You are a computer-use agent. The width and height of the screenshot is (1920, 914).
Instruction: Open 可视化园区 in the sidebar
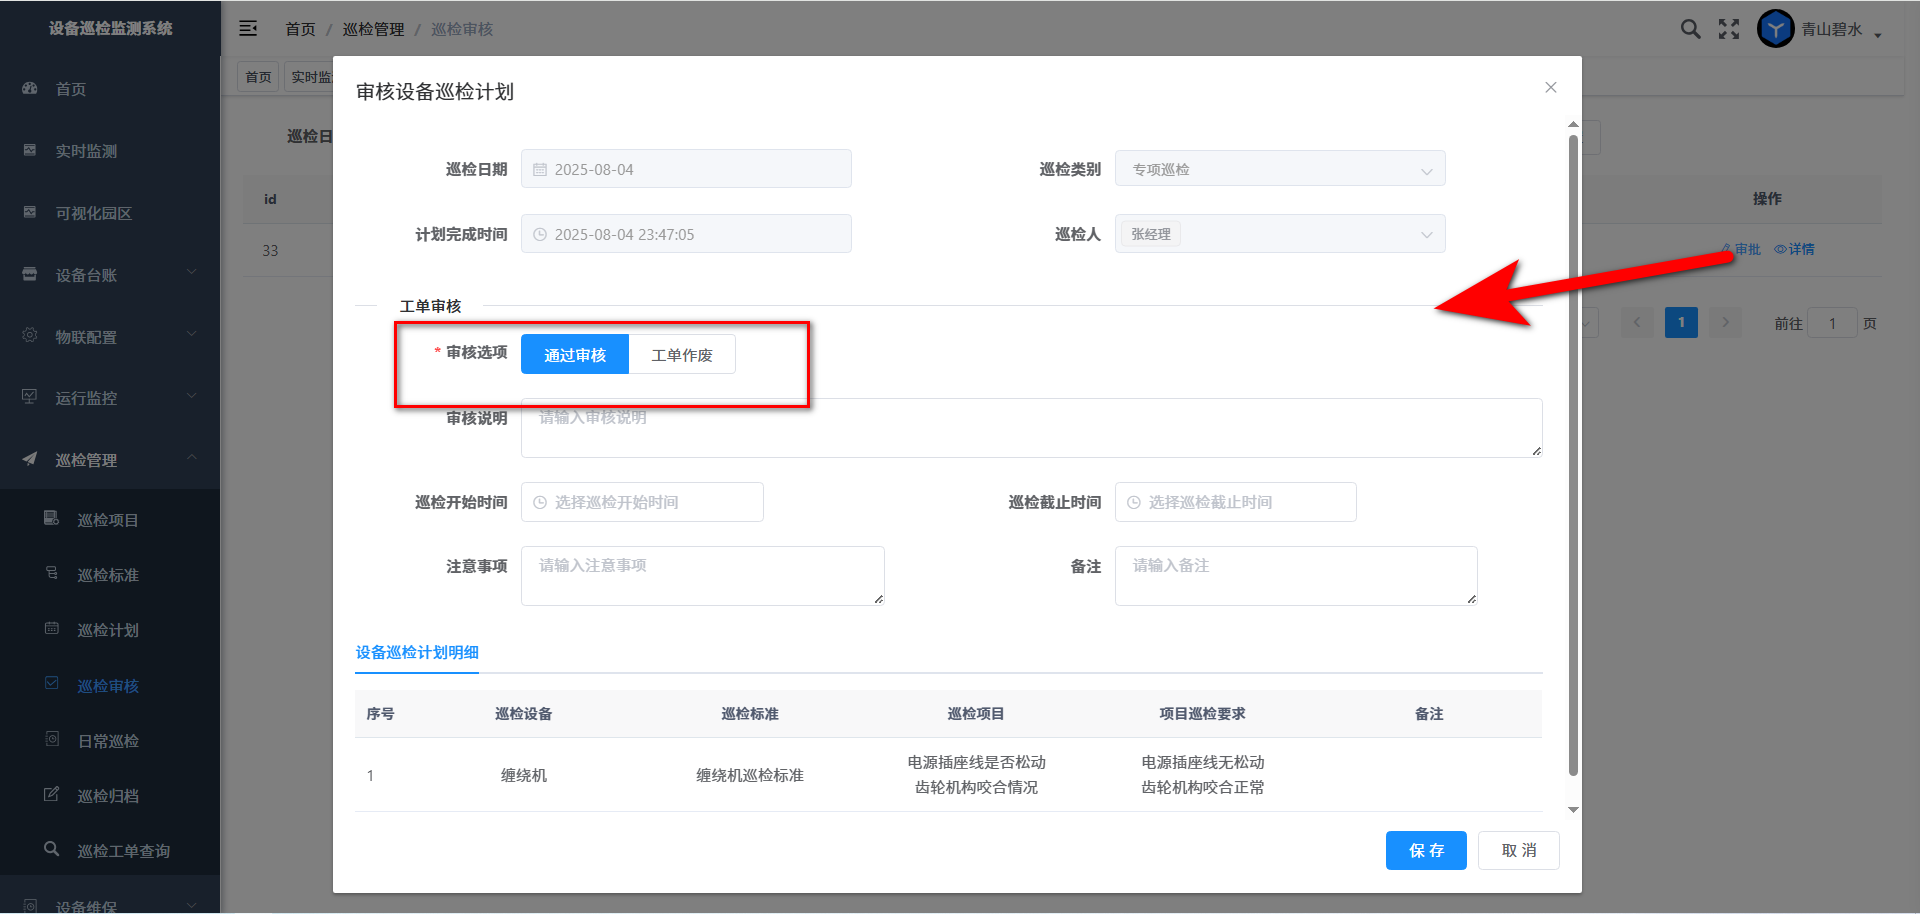tap(93, 213)
